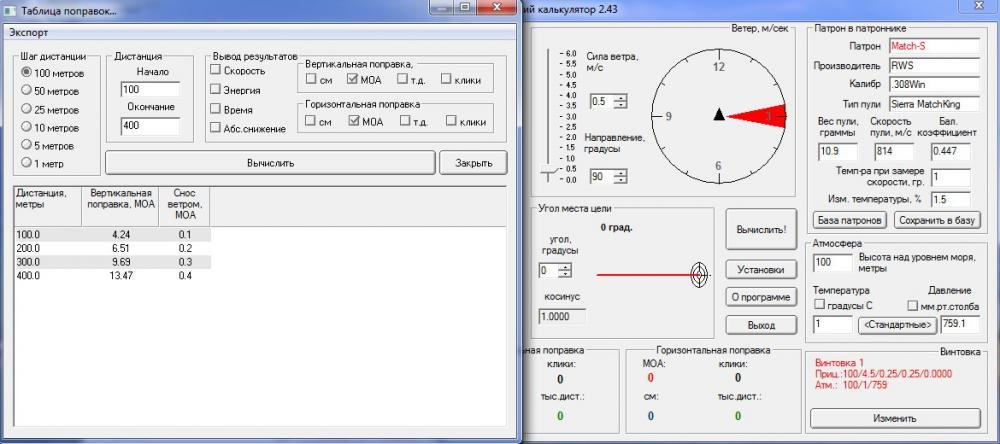Click the О программе button
This screenshot has height=444, width=1000.
click(762, 297)
